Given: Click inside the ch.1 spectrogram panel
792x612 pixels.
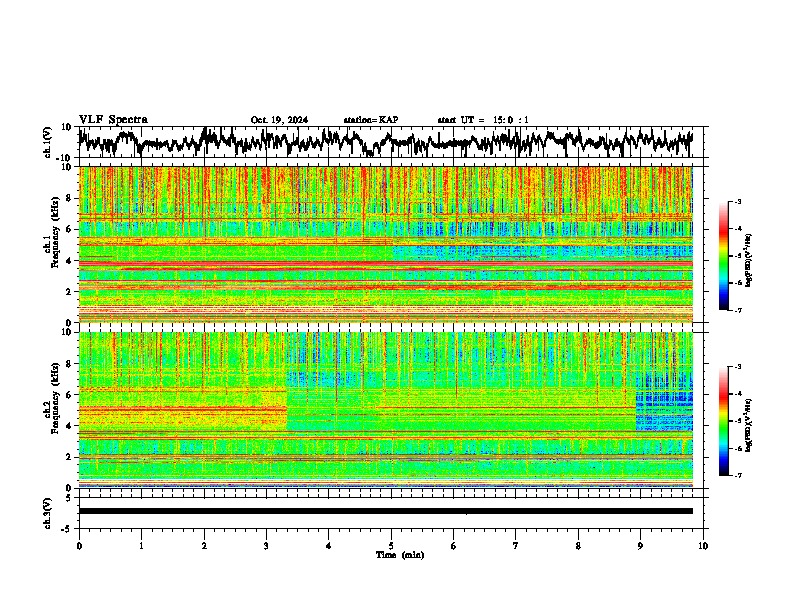Looking at the screenshot, I should coord(385,244).
